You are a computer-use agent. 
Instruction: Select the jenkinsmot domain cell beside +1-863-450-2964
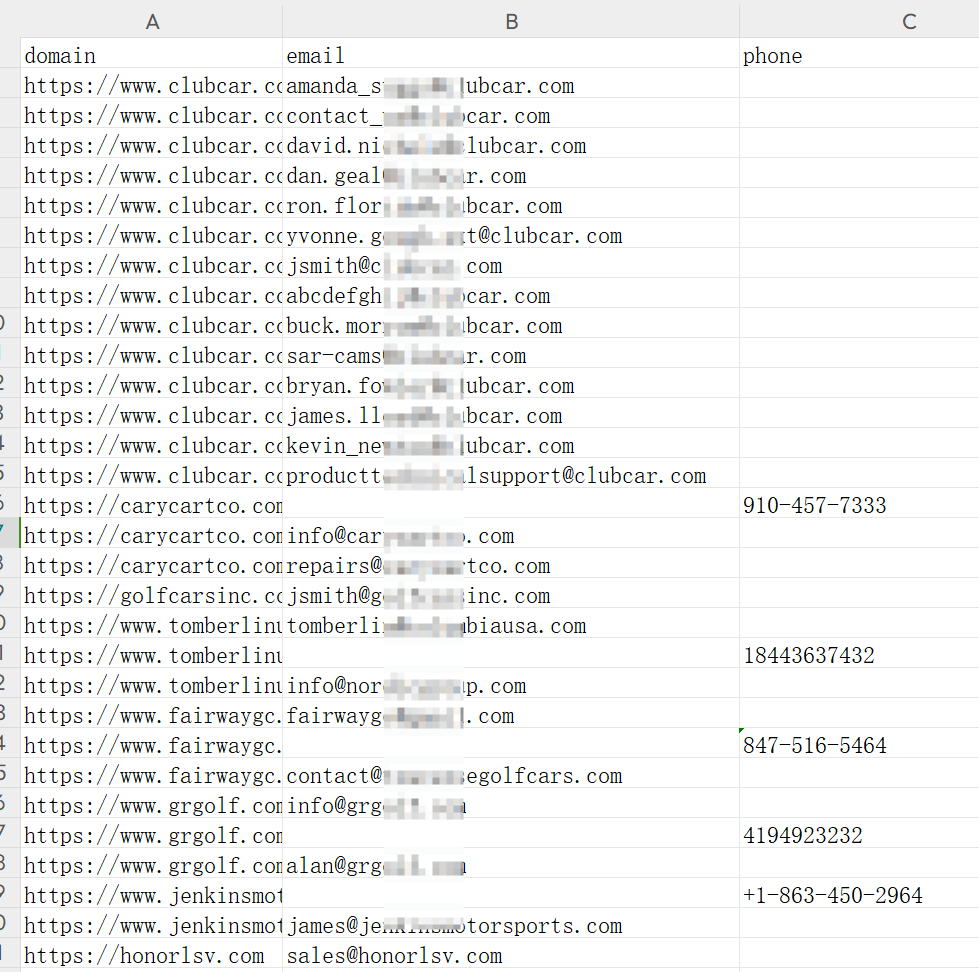(152, 895)
